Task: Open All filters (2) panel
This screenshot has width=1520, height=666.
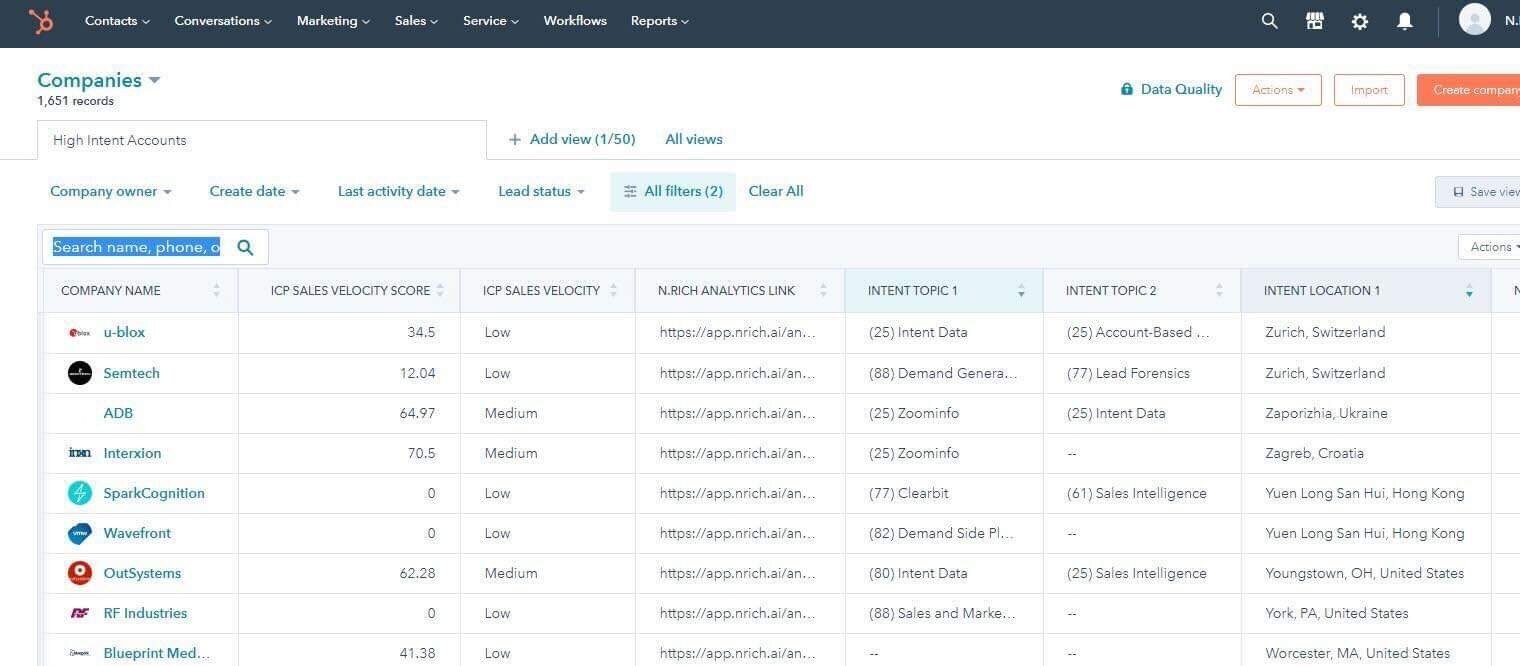Action: tap(673, 191)
